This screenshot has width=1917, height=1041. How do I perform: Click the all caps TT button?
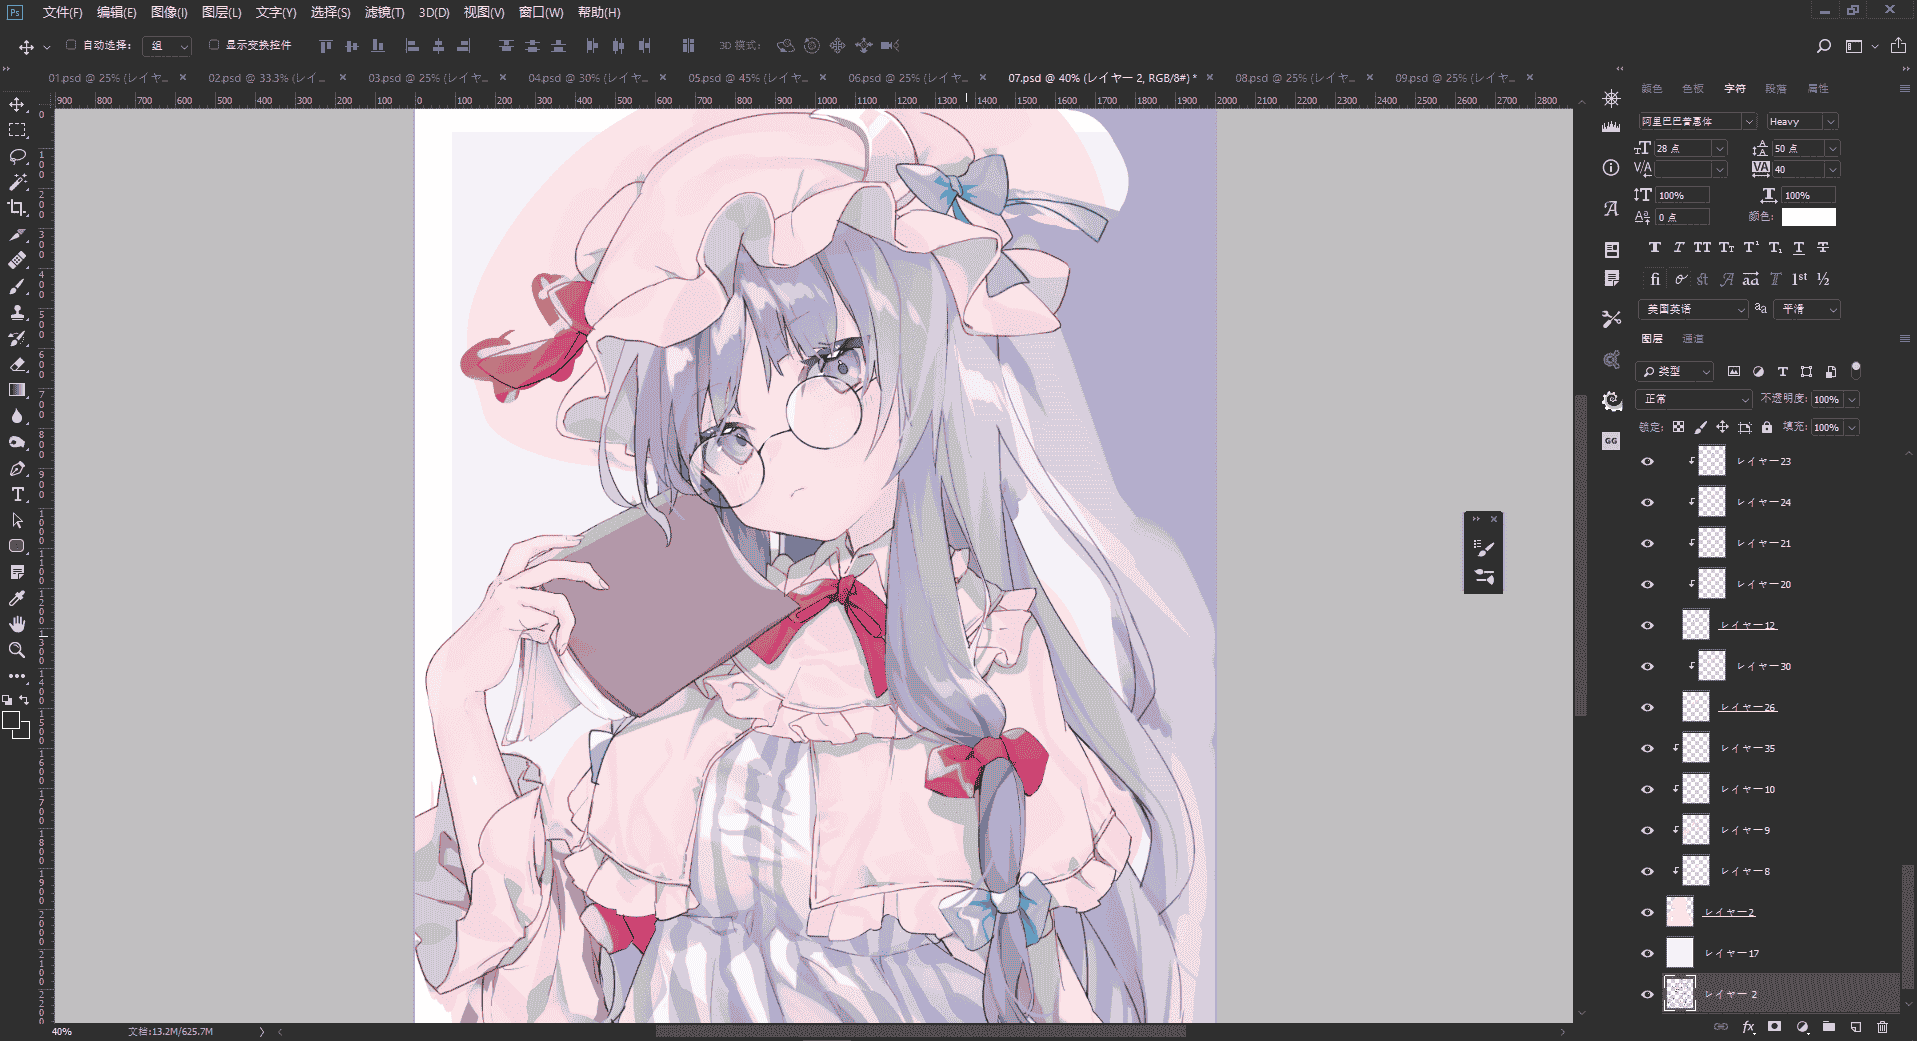[x=1703, y=248]
